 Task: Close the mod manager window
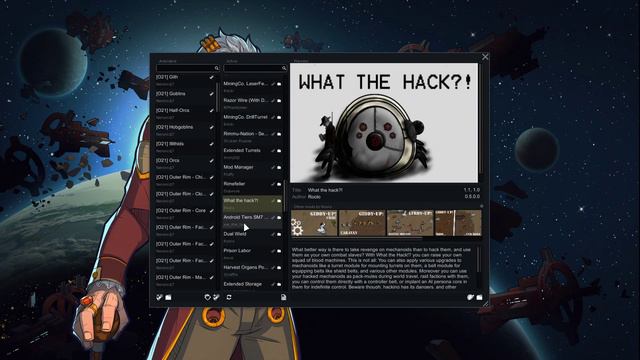[x=485, y=57]
